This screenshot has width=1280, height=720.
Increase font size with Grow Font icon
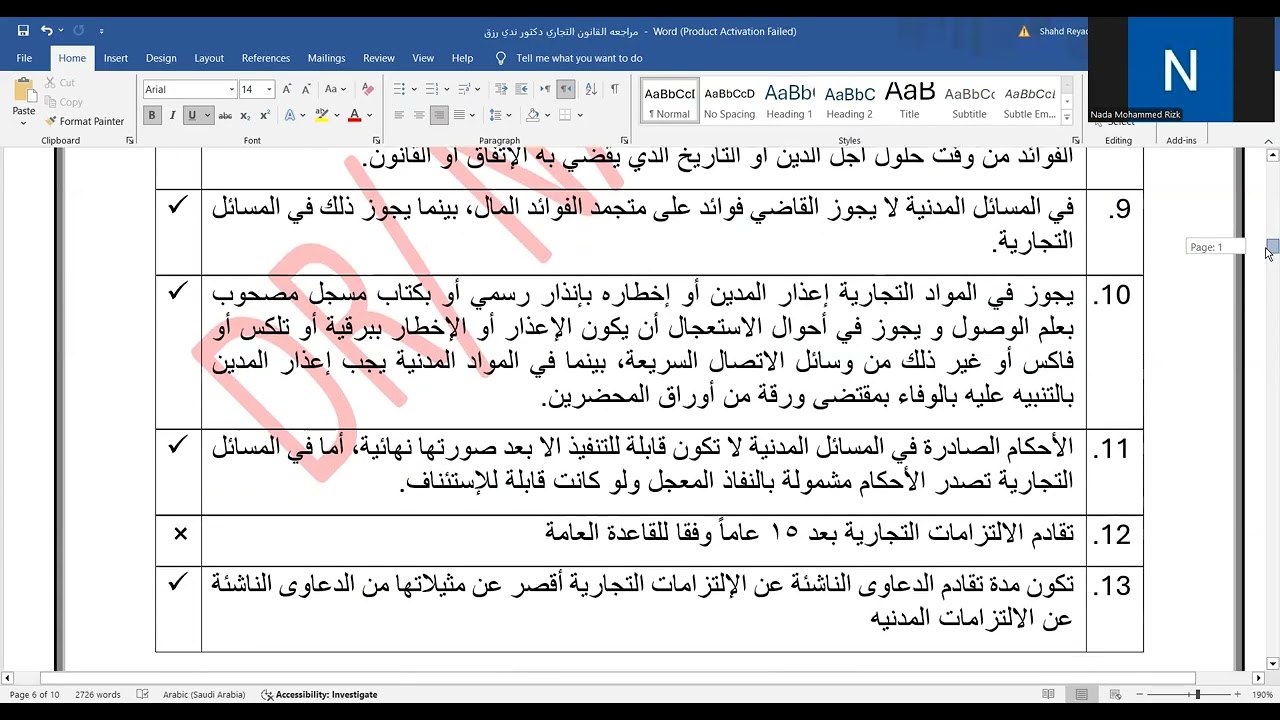[x=287, y=89]
